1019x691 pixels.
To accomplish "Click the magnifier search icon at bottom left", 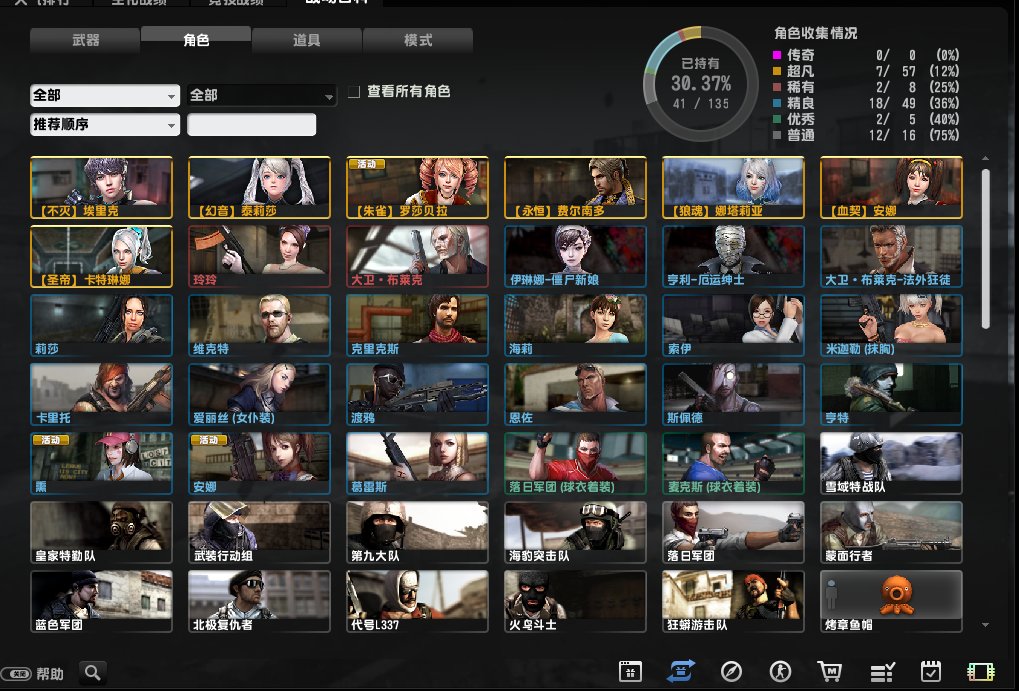I will pyautogui.click(x=93, y=673).
